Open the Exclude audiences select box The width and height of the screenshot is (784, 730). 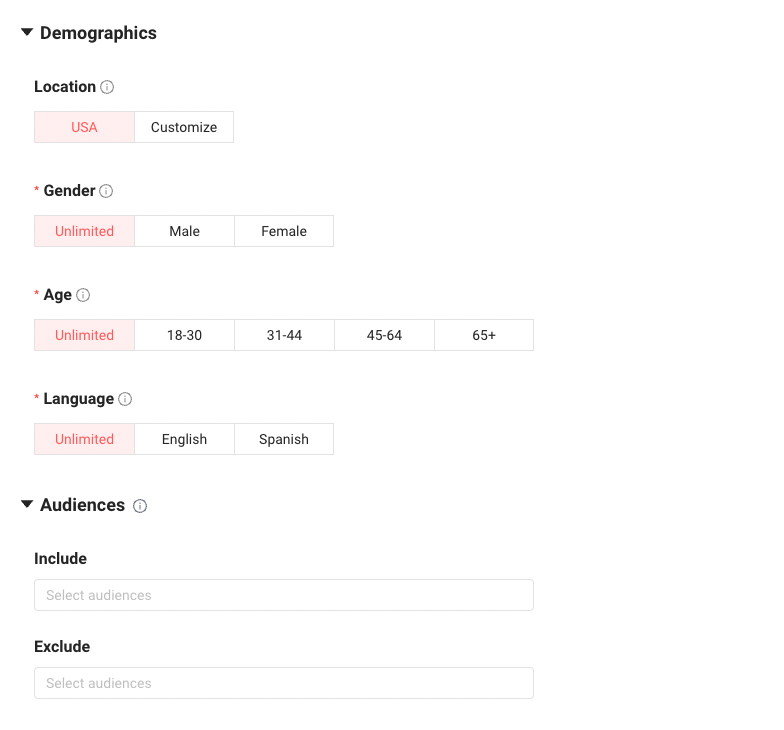284,683
